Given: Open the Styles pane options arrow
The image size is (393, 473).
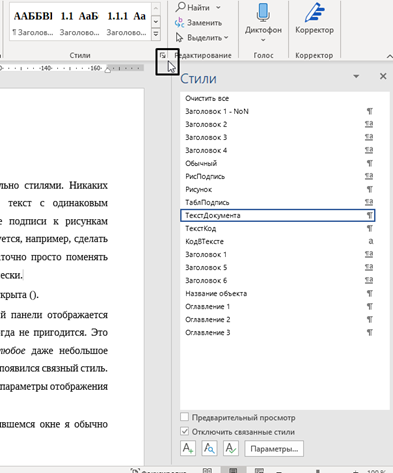Looking at the screenshot, I should click(x=356, y=76).
